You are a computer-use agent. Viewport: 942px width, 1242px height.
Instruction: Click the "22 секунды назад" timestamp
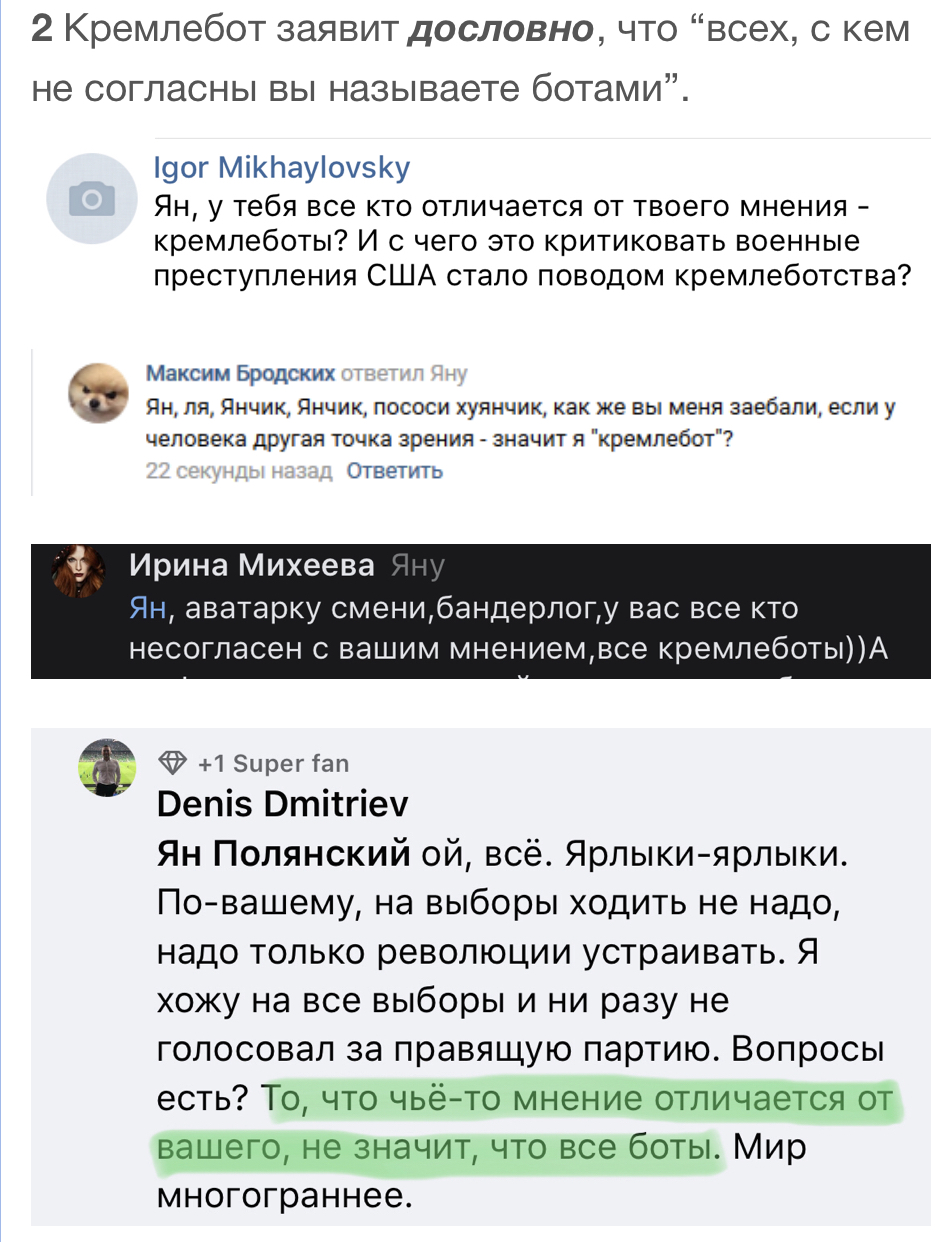coord(239,470)
